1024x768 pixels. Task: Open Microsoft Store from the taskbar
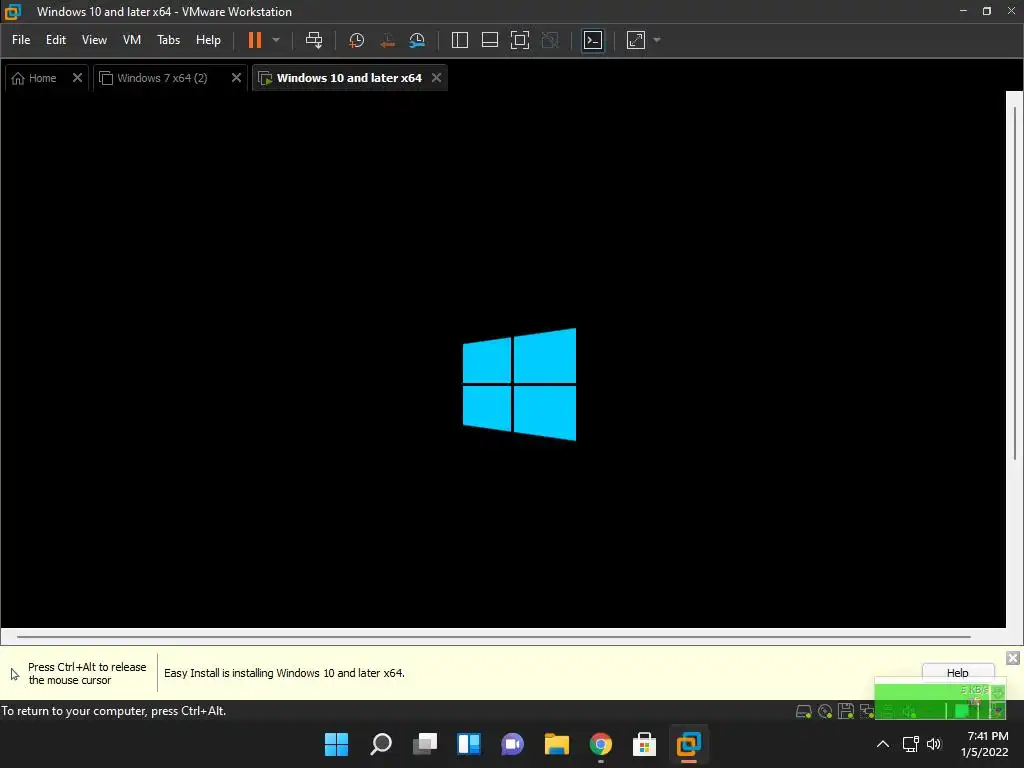click(645, 744)
